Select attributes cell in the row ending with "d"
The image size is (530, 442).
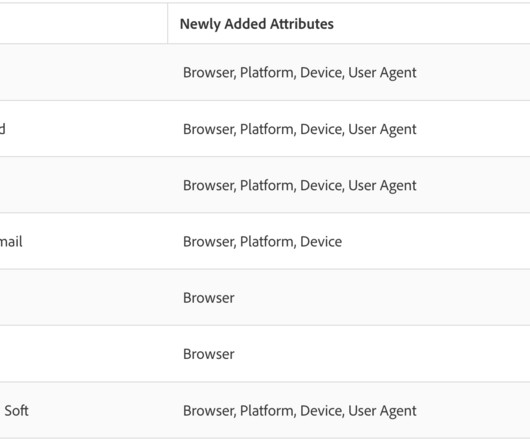[x=299, y=129]
